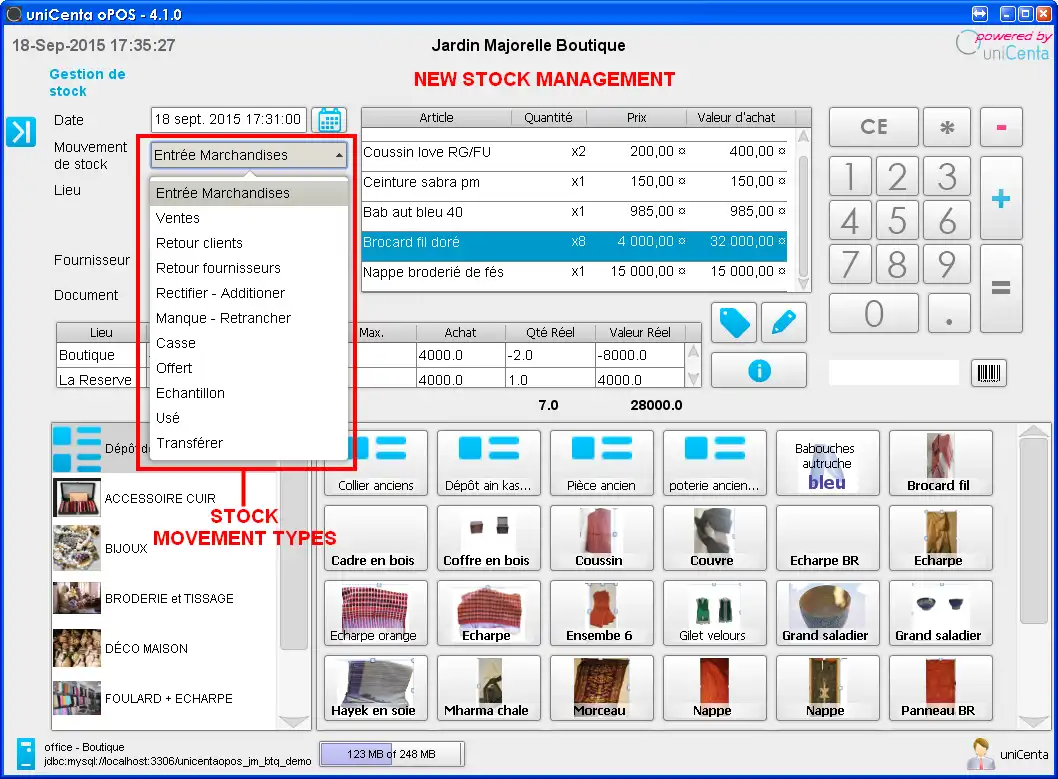Click the barcode scan icon
This screenshot has width=1058, height=779.
click(989, 372)
